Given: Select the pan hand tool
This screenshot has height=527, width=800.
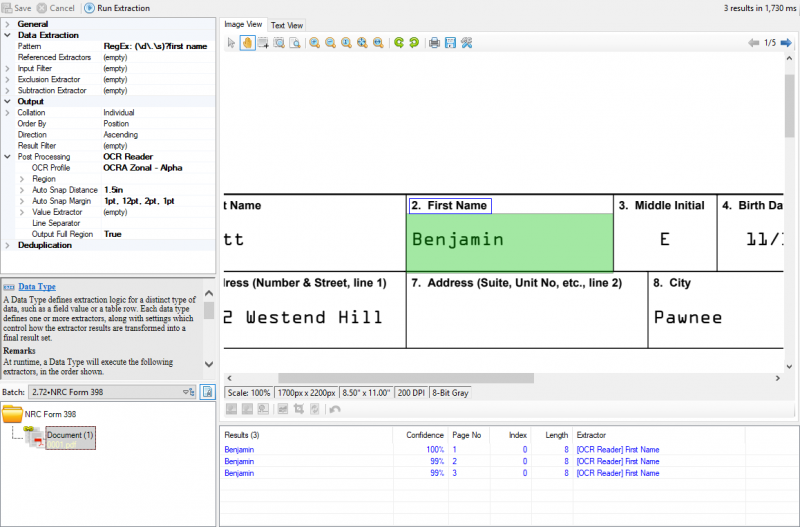Looking at the screenshot, I should tap(247, 43).
